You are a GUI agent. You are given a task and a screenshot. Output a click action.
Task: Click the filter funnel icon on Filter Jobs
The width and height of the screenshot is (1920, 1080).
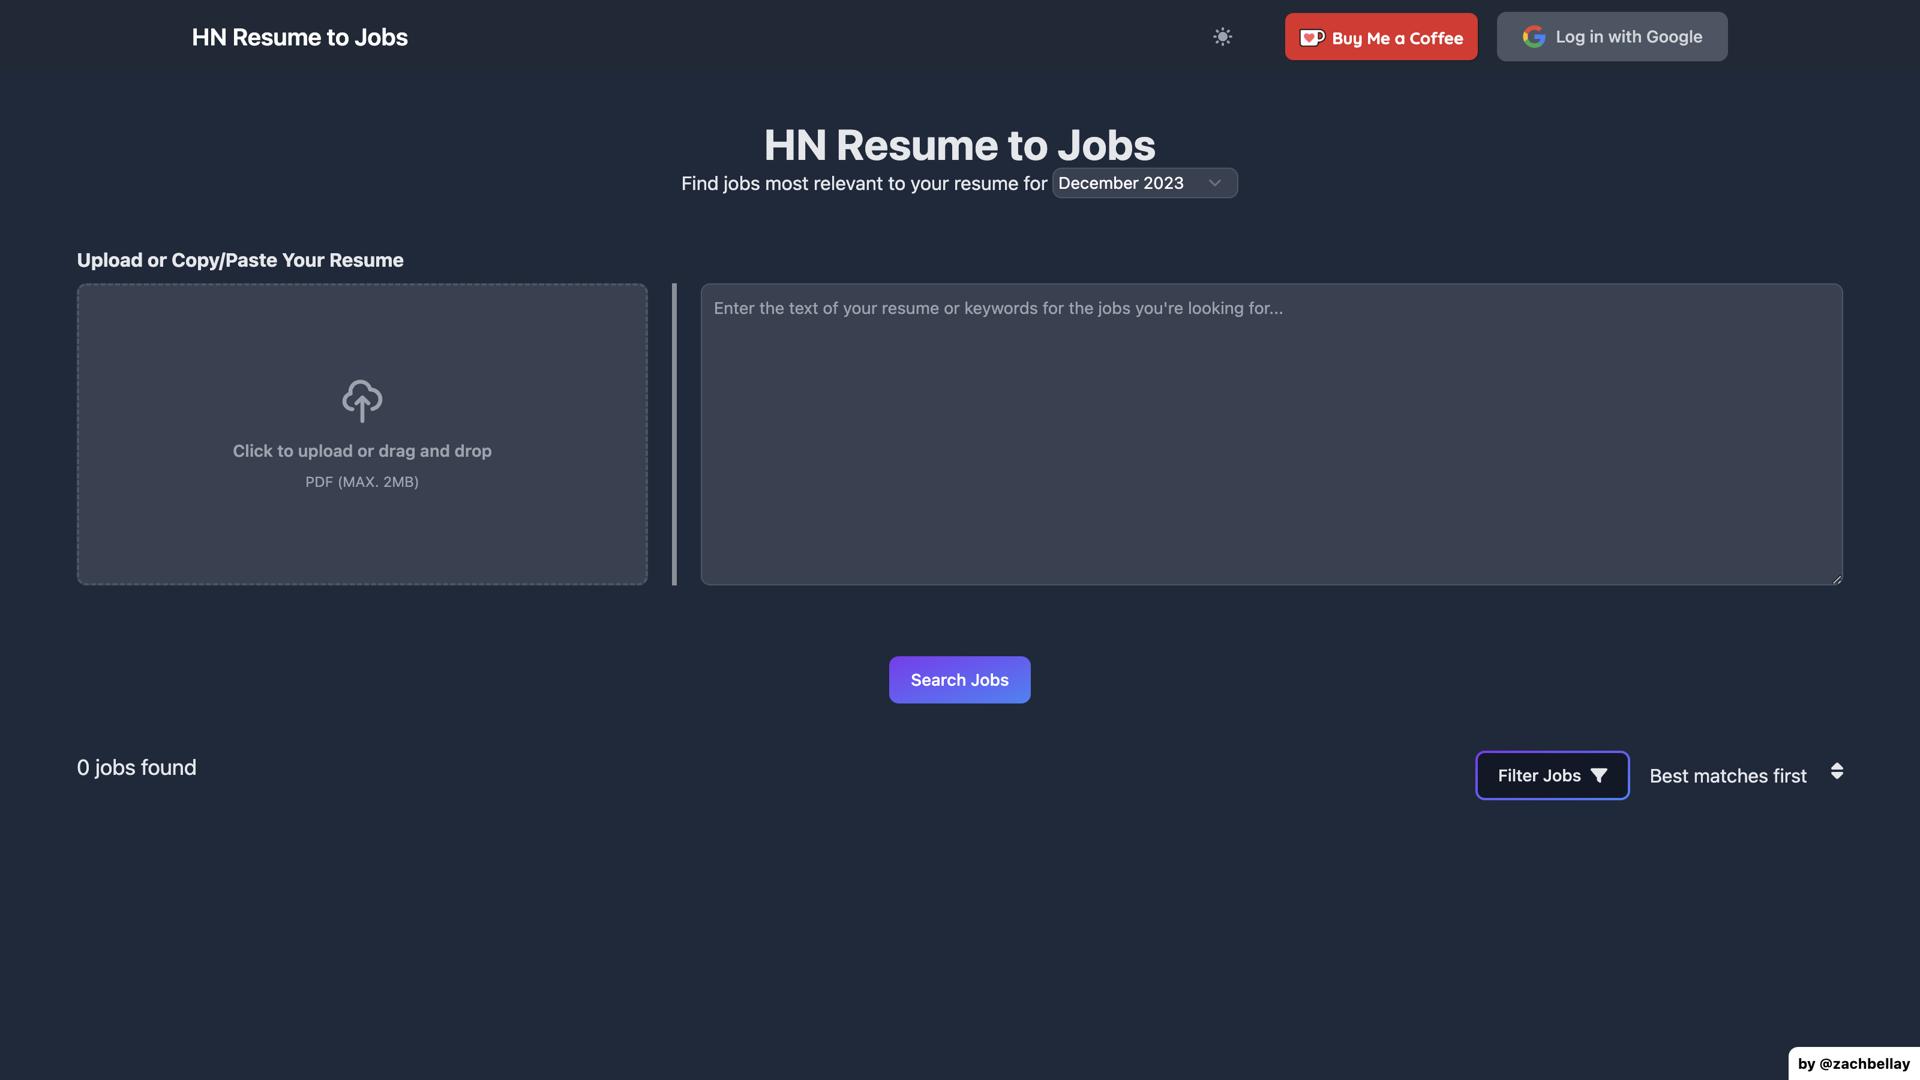(x=1600, y=775)
